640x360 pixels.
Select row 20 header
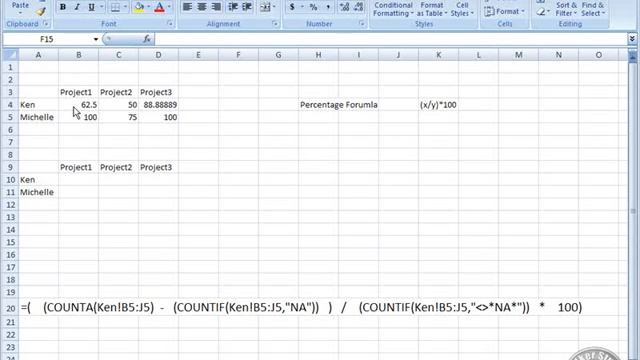(10, 308)
